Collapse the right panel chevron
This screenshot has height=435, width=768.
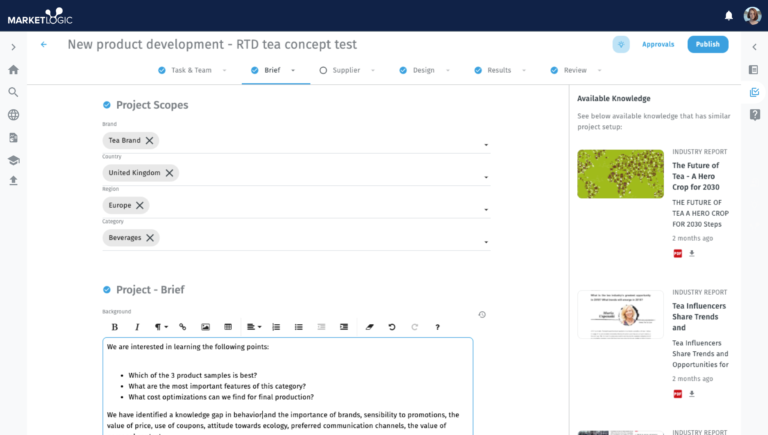click(754, 47)
